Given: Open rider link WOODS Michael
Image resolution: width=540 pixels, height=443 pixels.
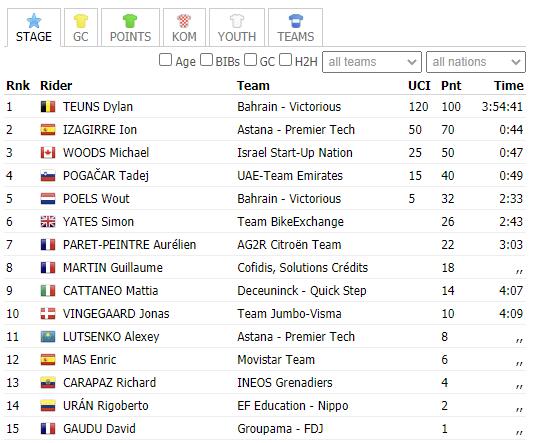Looking at the screenshot, I should [106, 153].
